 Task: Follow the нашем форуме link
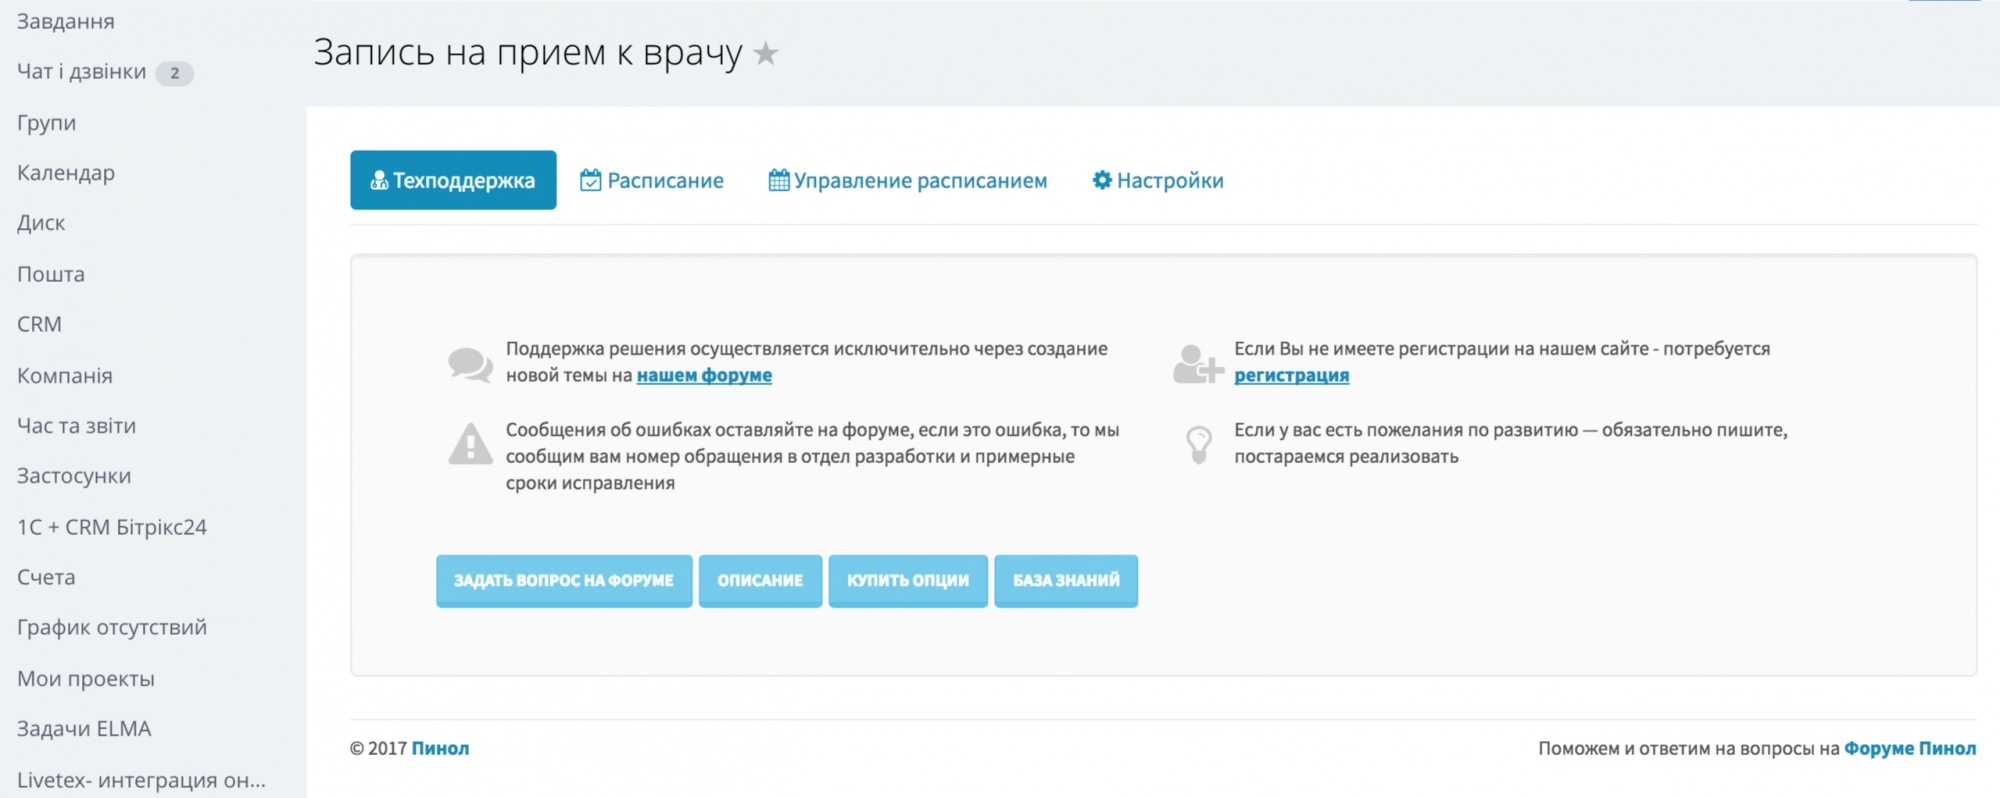point(704,376)
